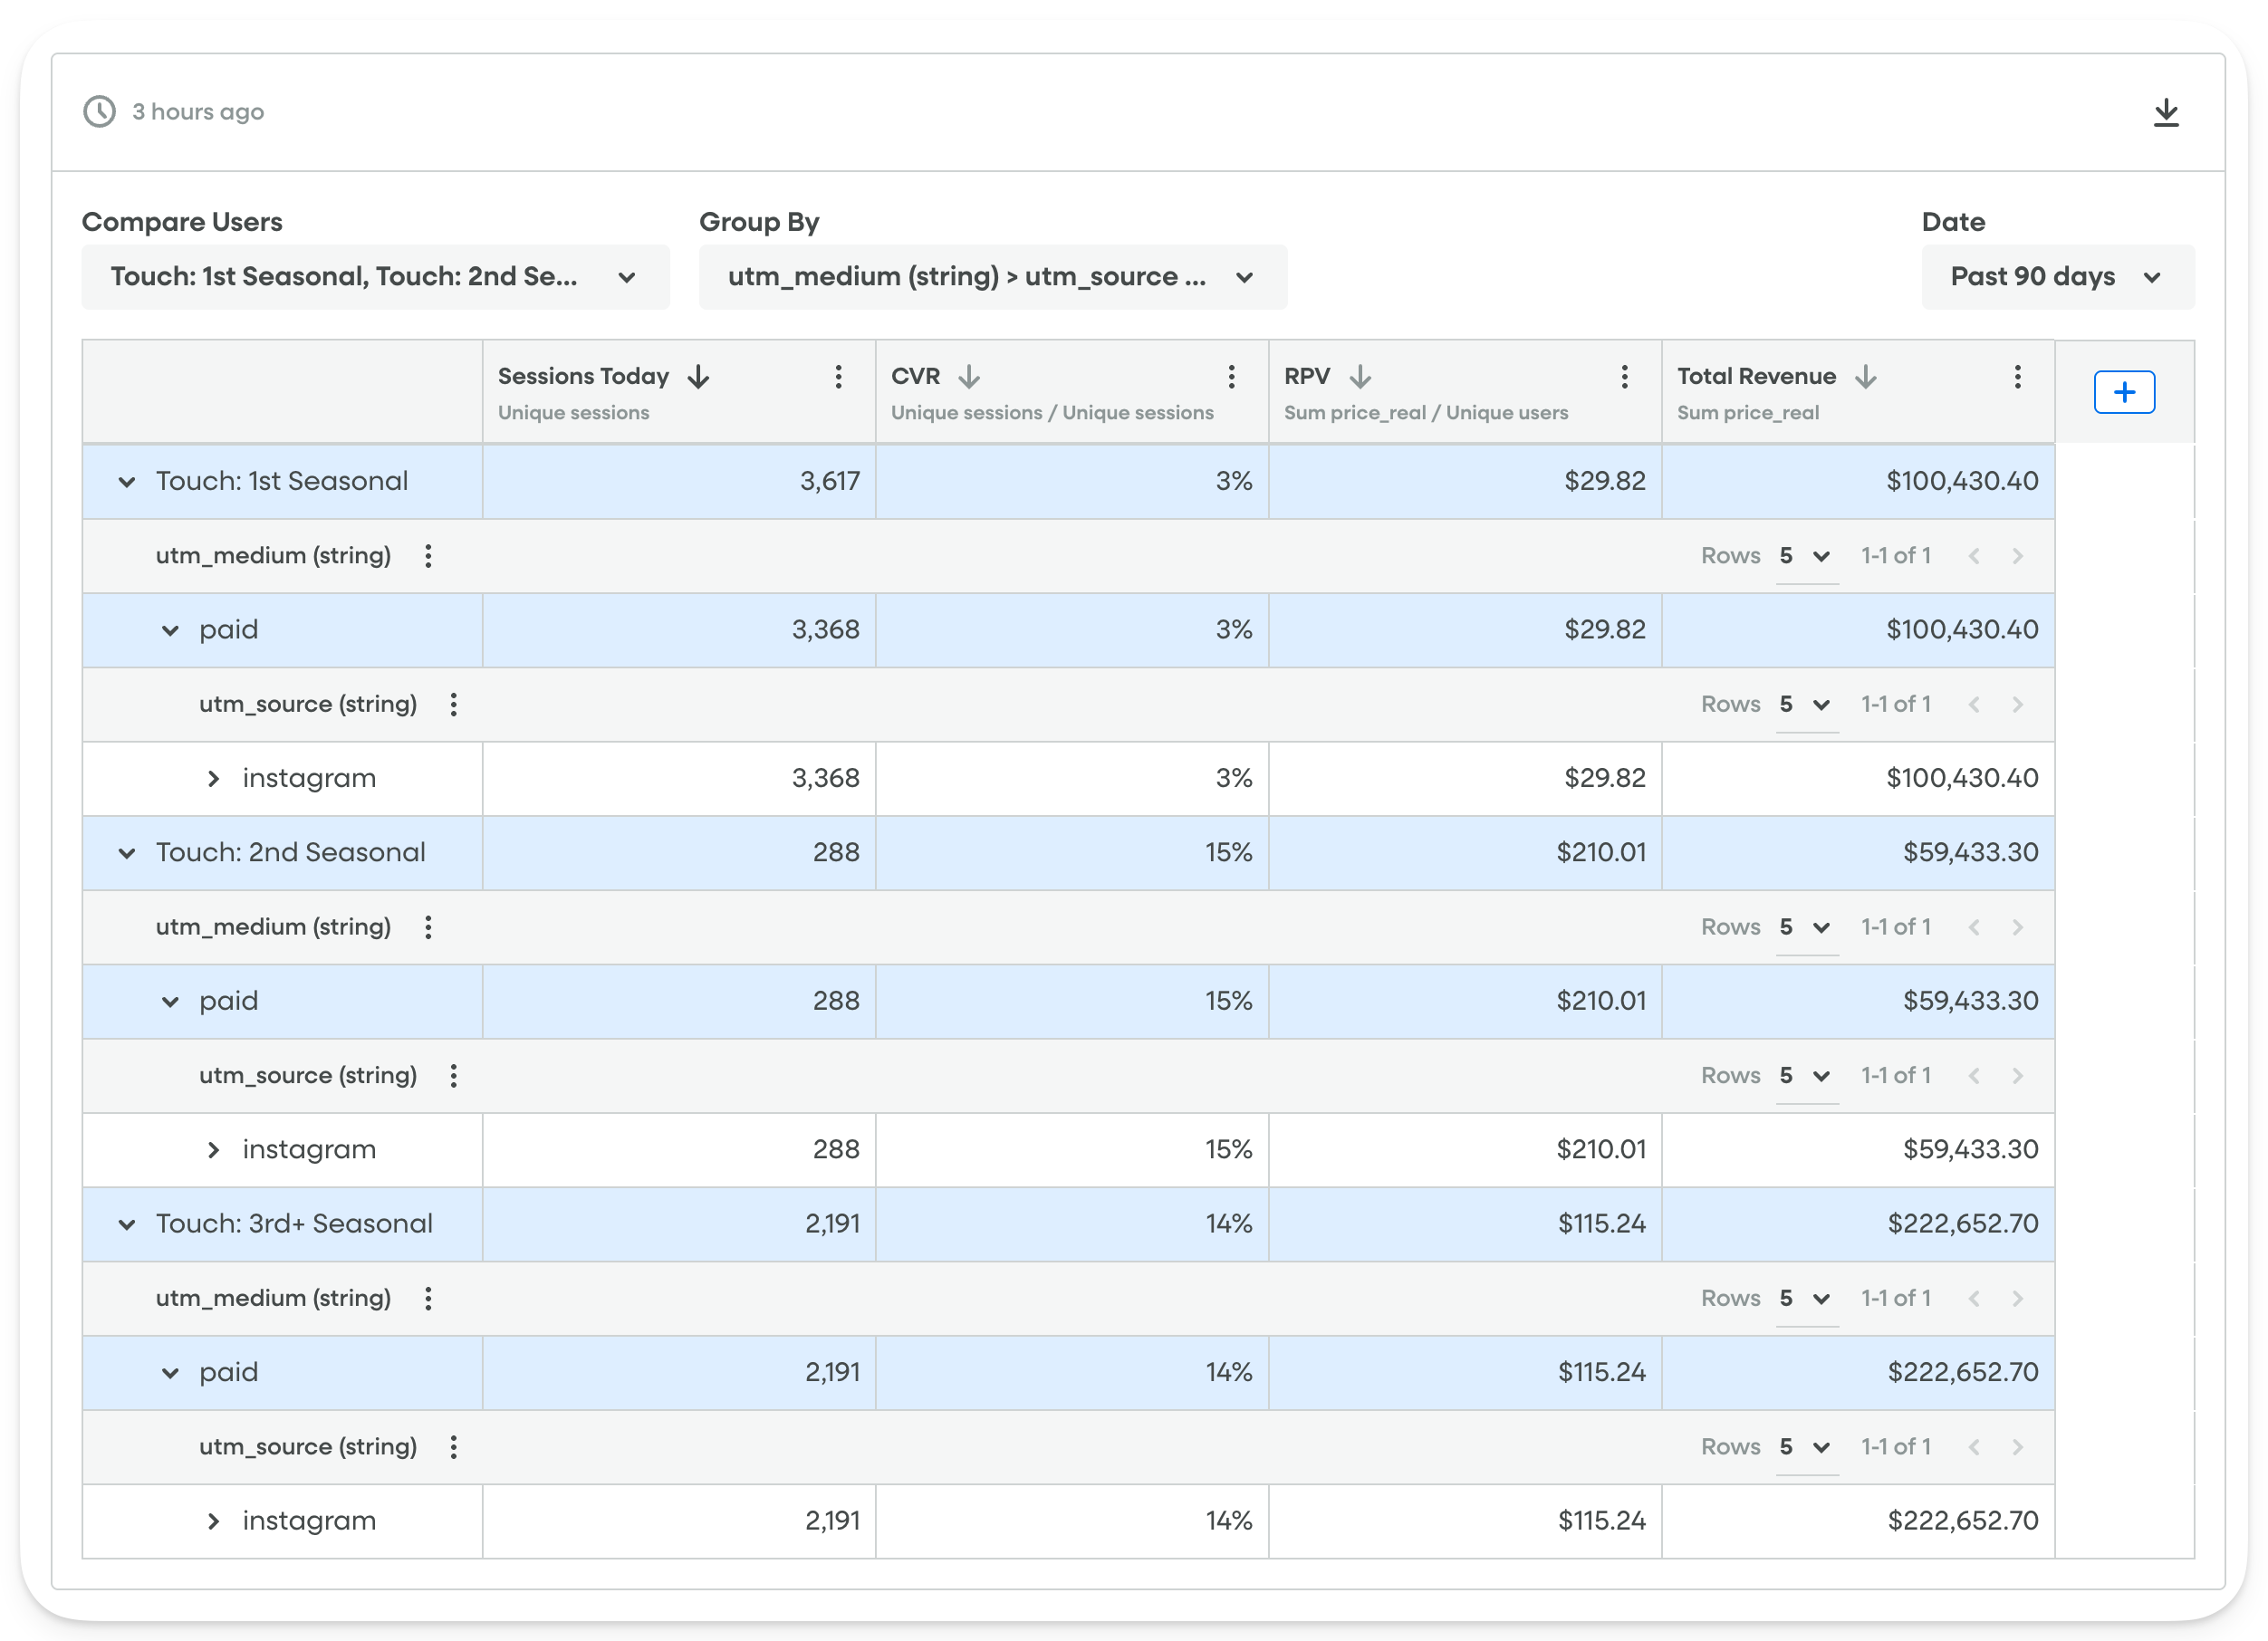Screen dimensions: 2268x1641
Task: Go to next page of utm_medium rows
Action: click(2019, 556)
